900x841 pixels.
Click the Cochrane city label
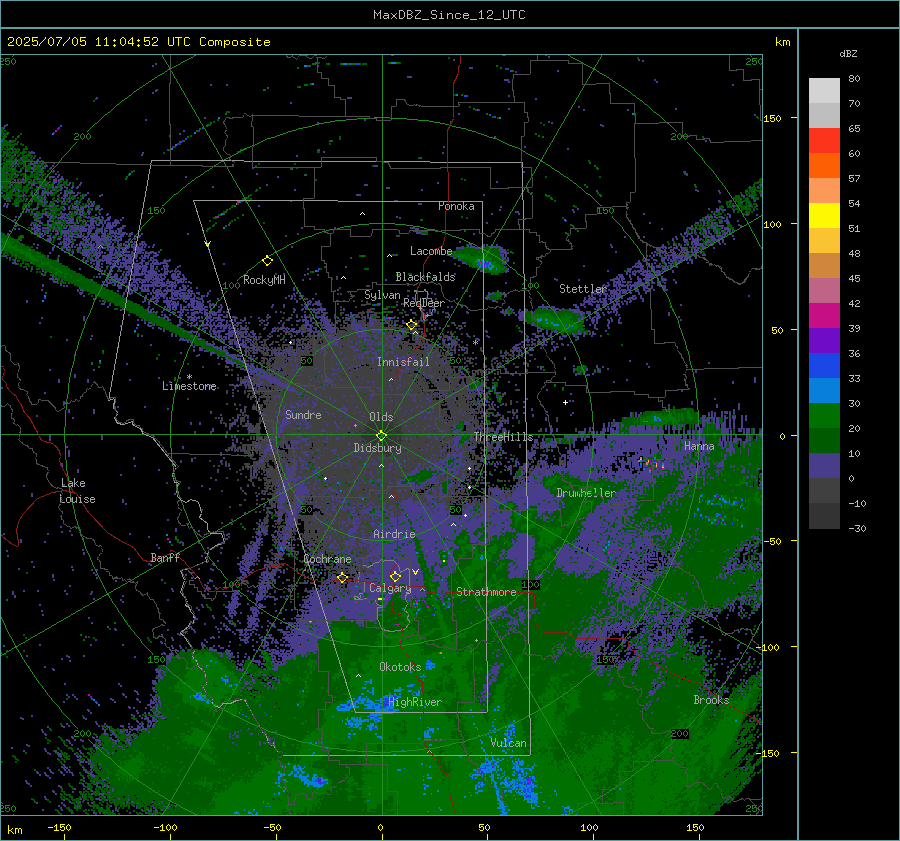(x=327, y=559)
